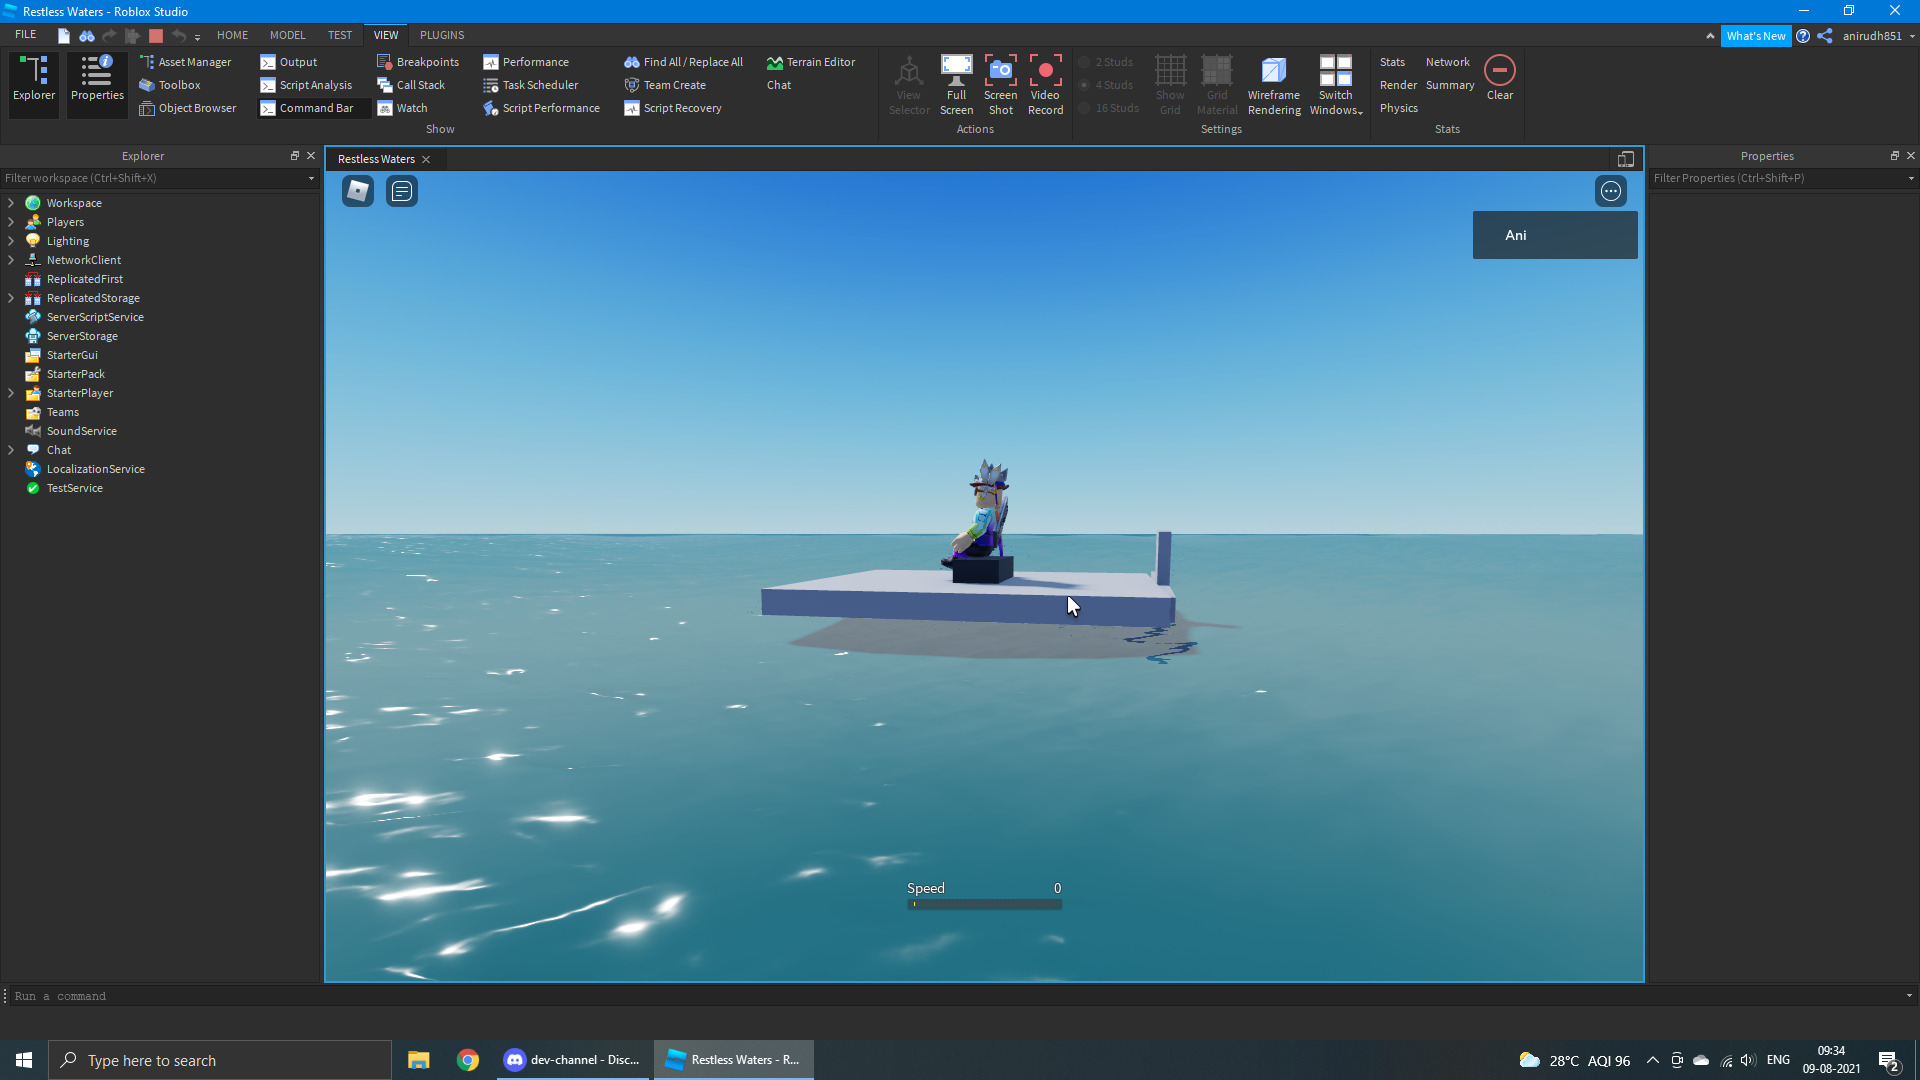Focus the Filter Properties search field

(1783, 178)
